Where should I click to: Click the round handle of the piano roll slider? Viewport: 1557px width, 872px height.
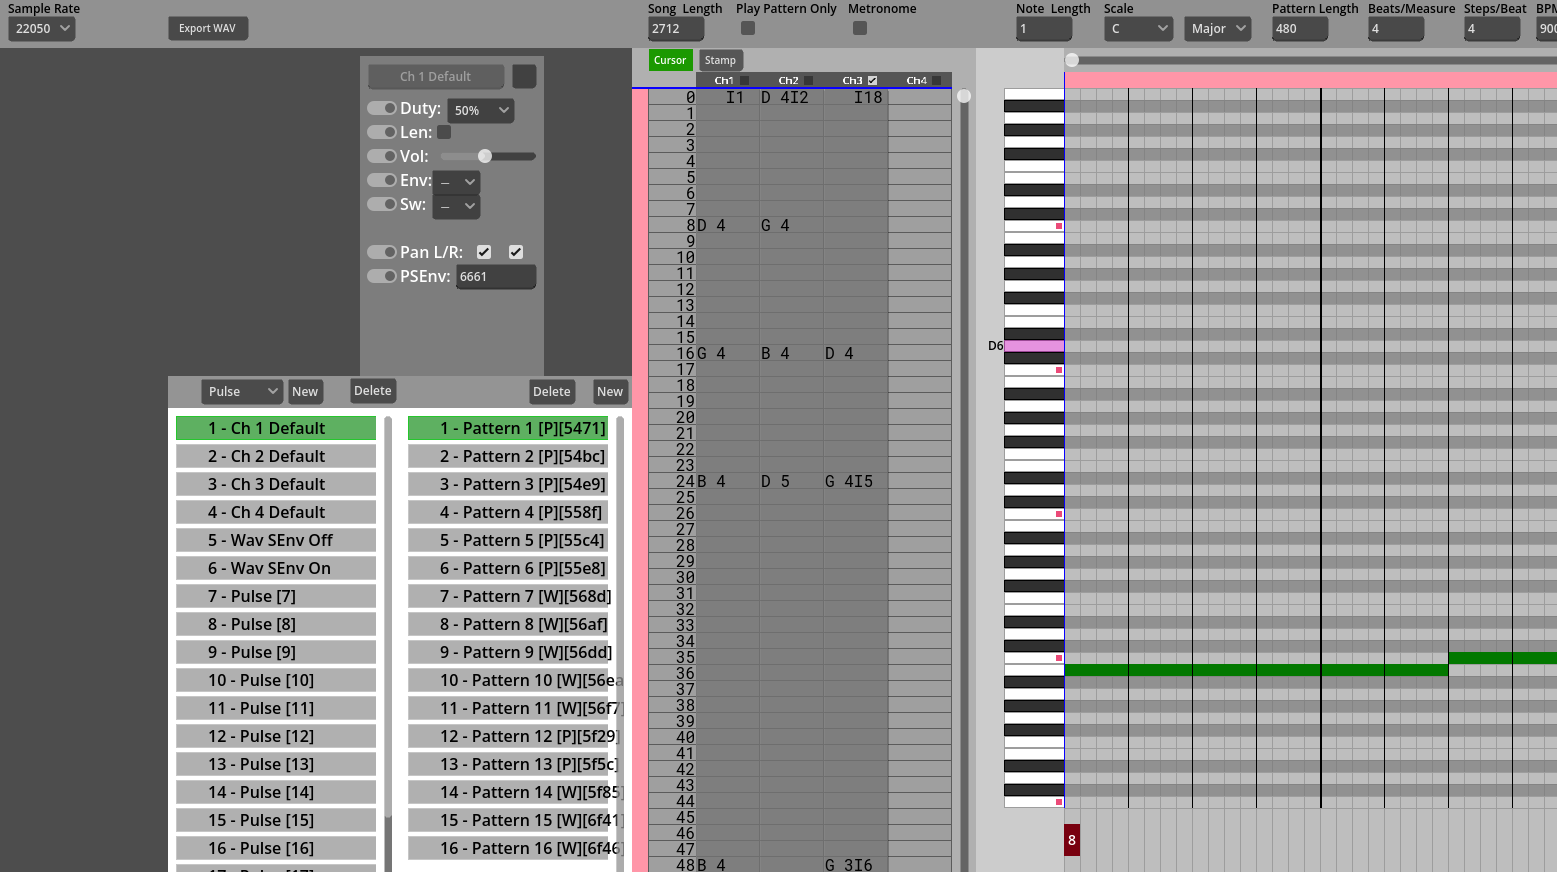[x=1072, y=60]
